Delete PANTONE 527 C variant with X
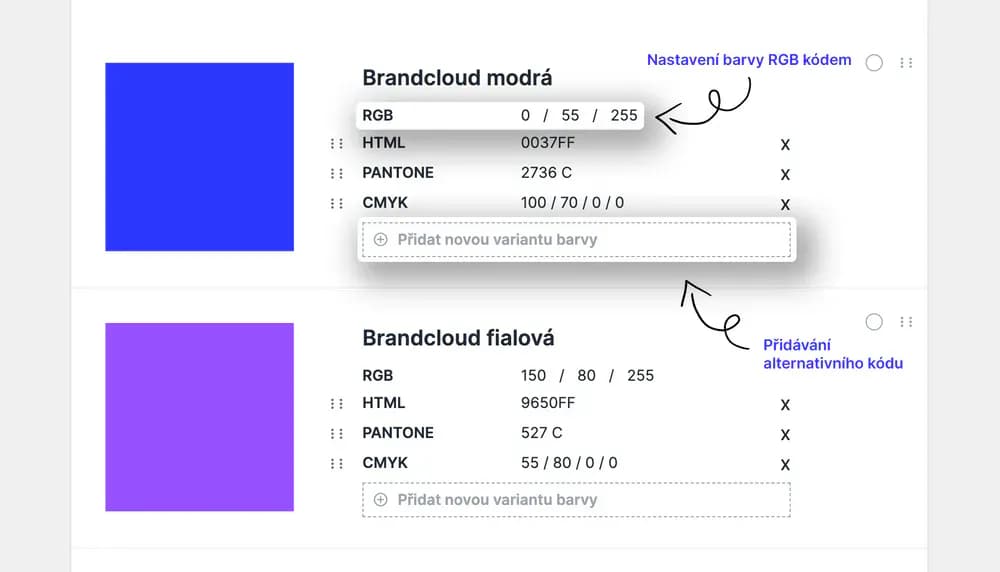The height and width of the screenshot is (572, 1000). pyautogui.click(x=785, y=435)
